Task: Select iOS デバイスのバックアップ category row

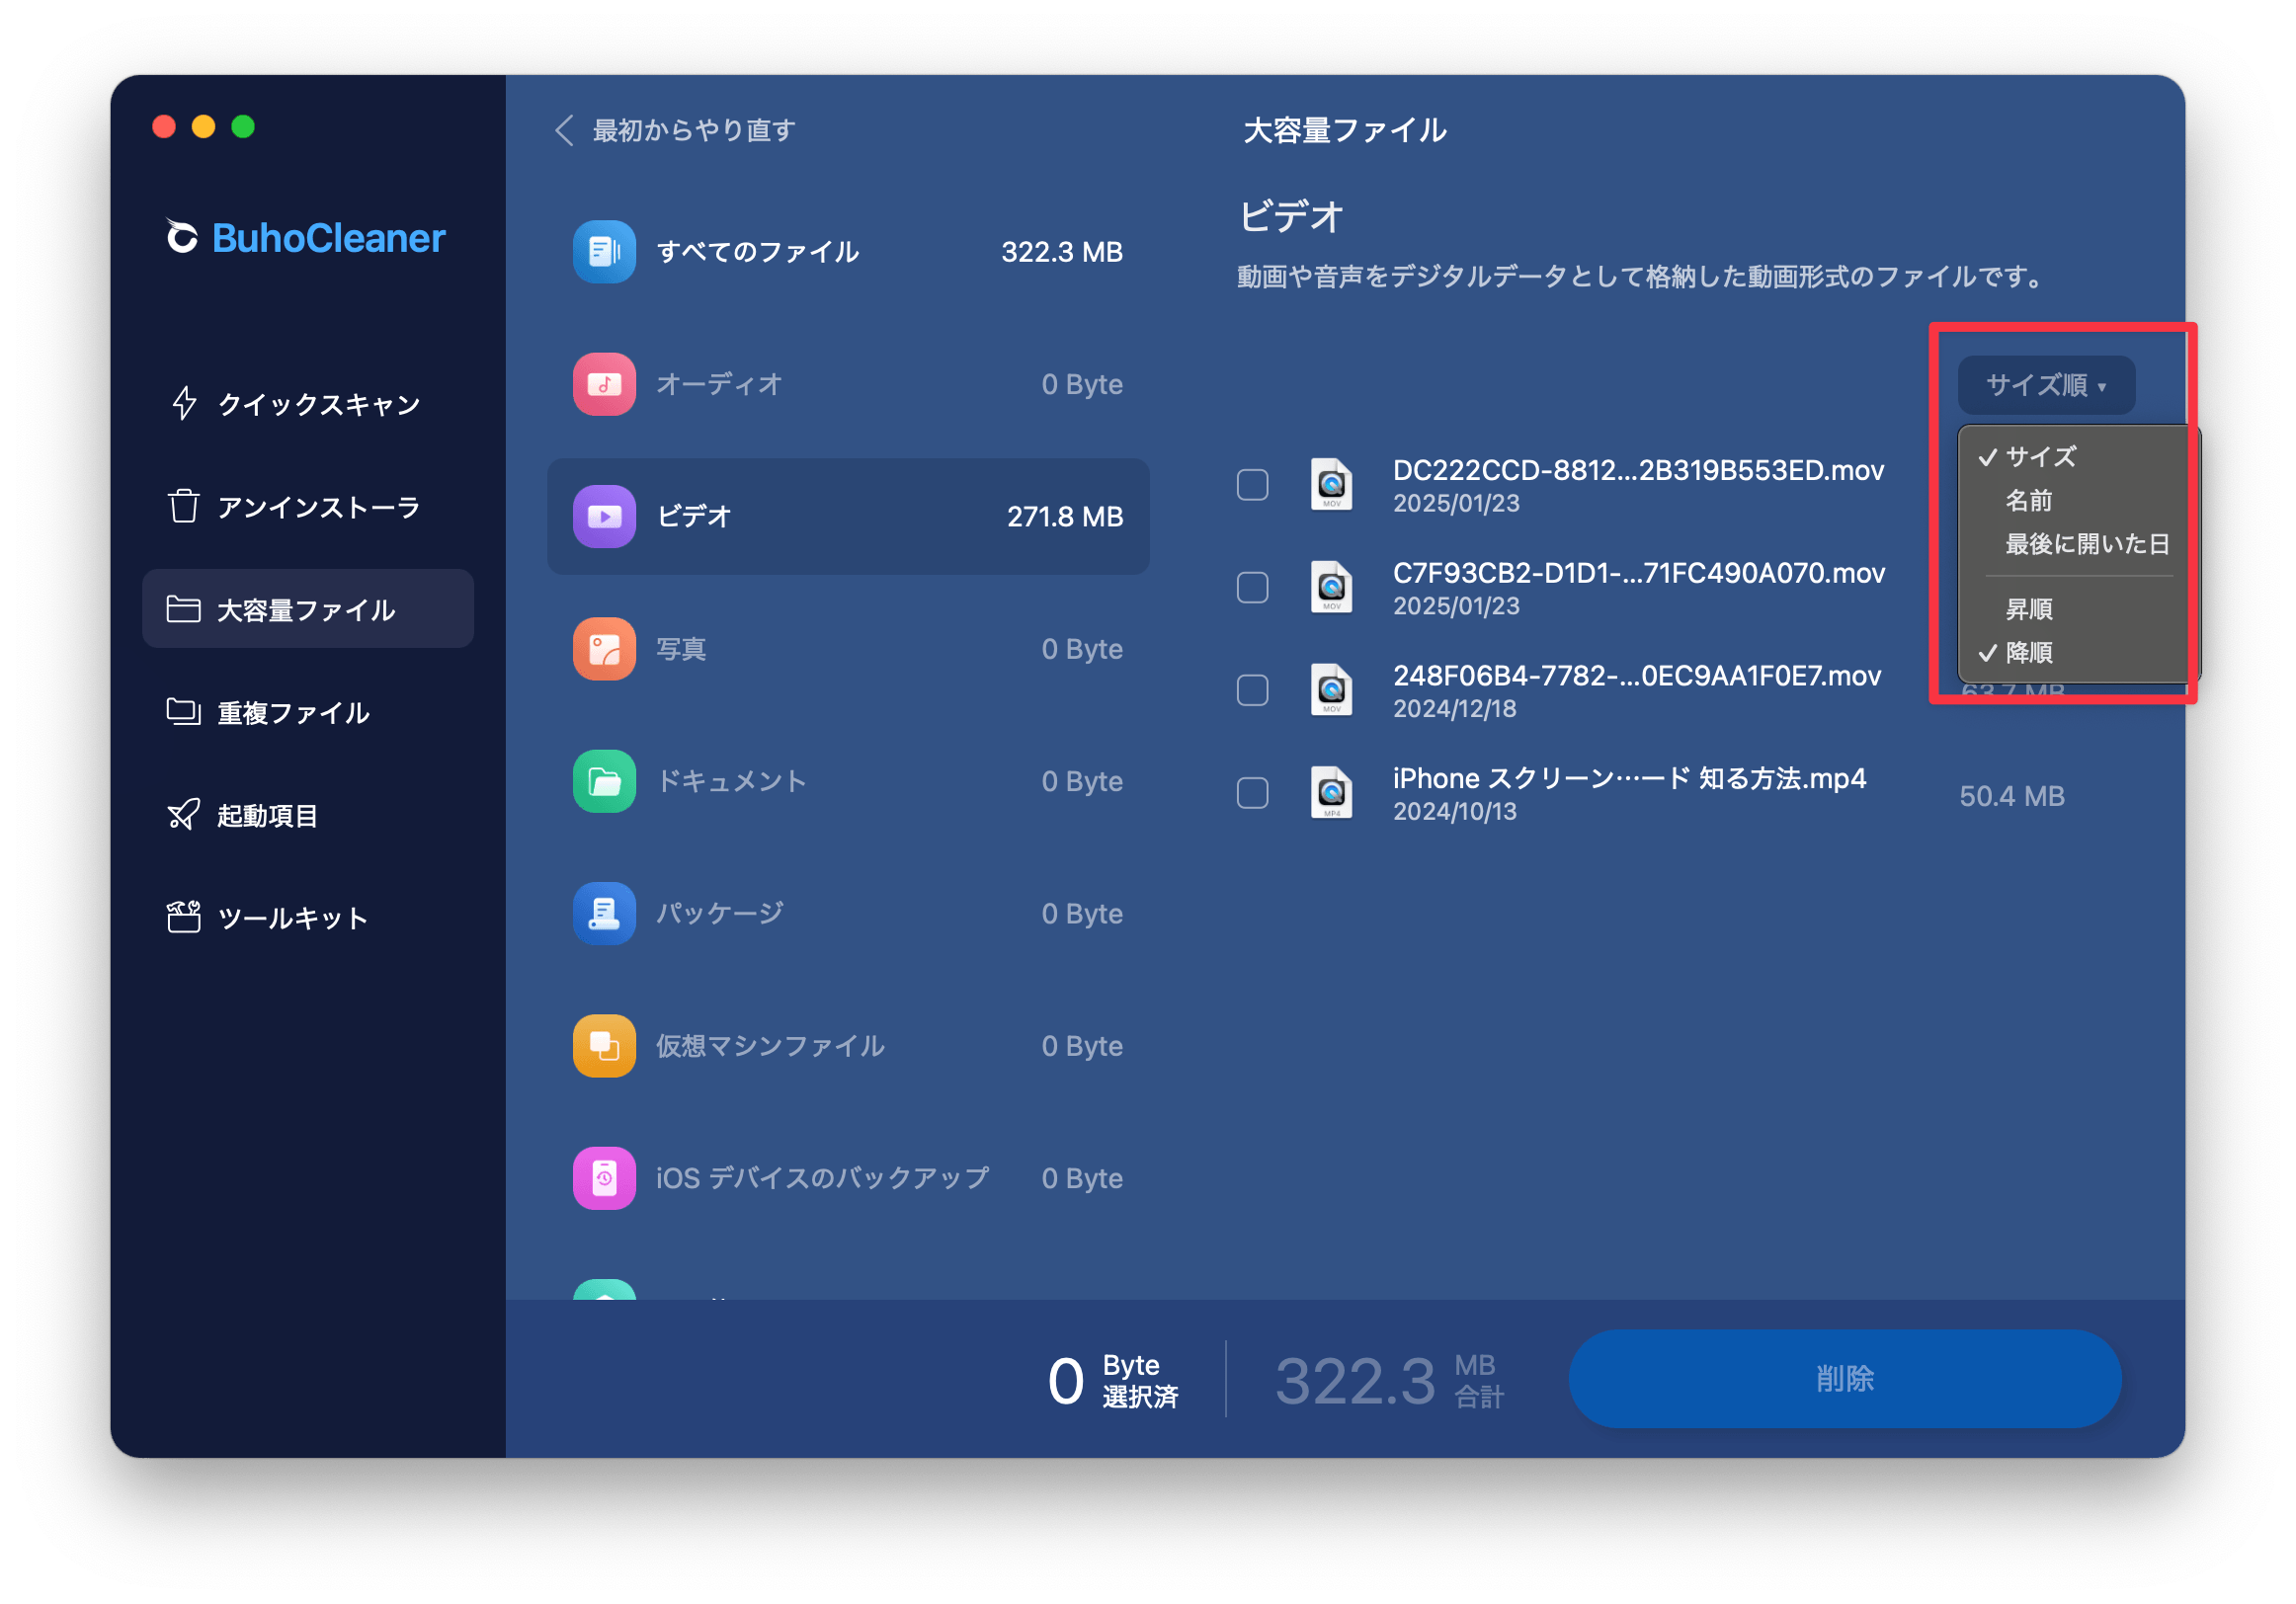Action: 848,1178
